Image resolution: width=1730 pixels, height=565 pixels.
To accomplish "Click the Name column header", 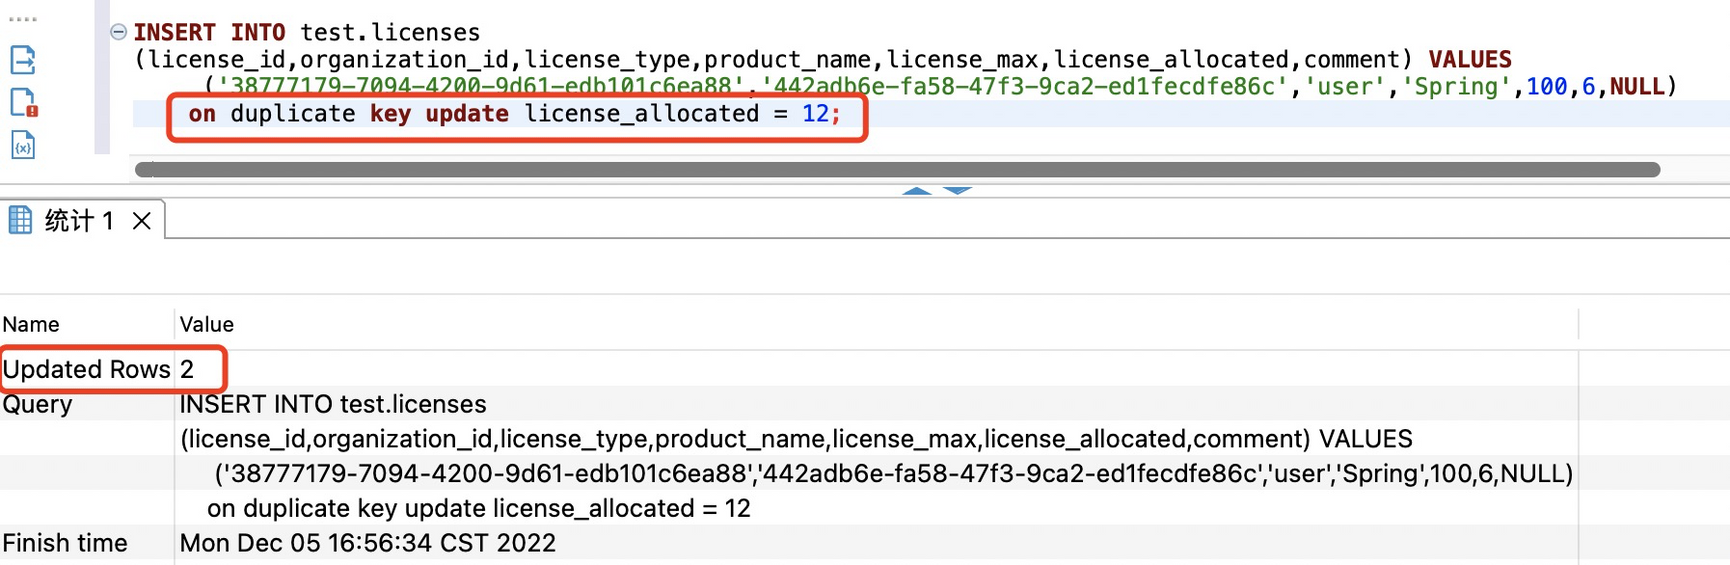I will click(x=31, y=325).
